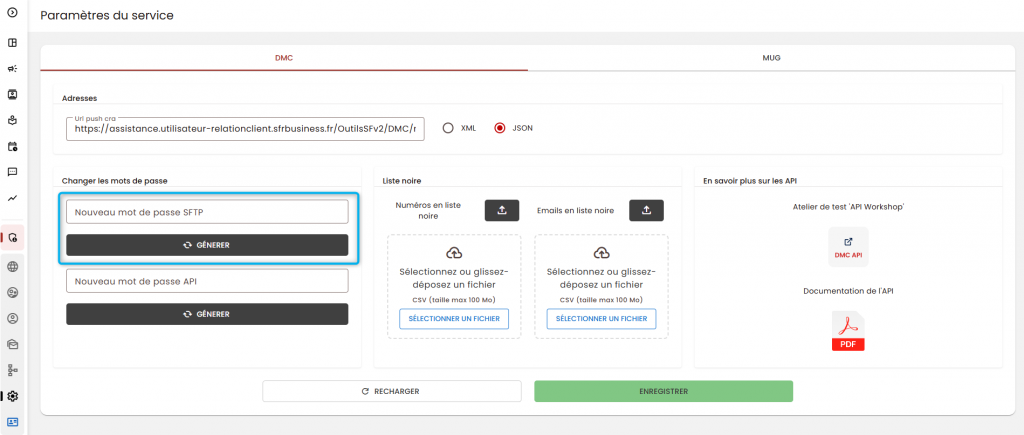Click SÉLECTIONNER UN FICHIER for blacklisted numbers
The height and width of the screenshot is (435, 1024).
(x=454, y=319)
